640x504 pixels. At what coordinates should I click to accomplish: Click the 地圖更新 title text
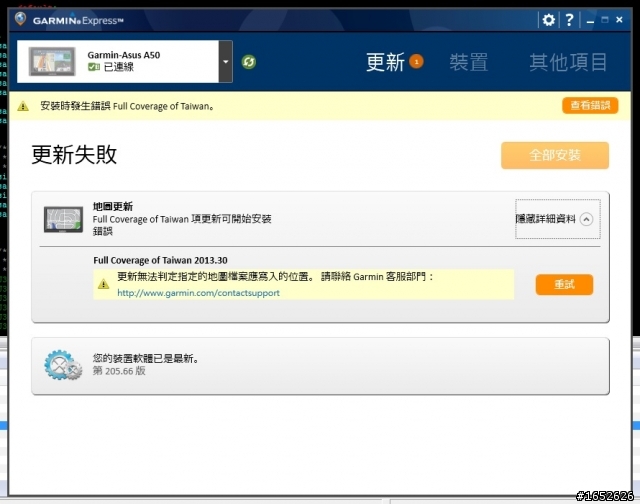click(113, 206)
